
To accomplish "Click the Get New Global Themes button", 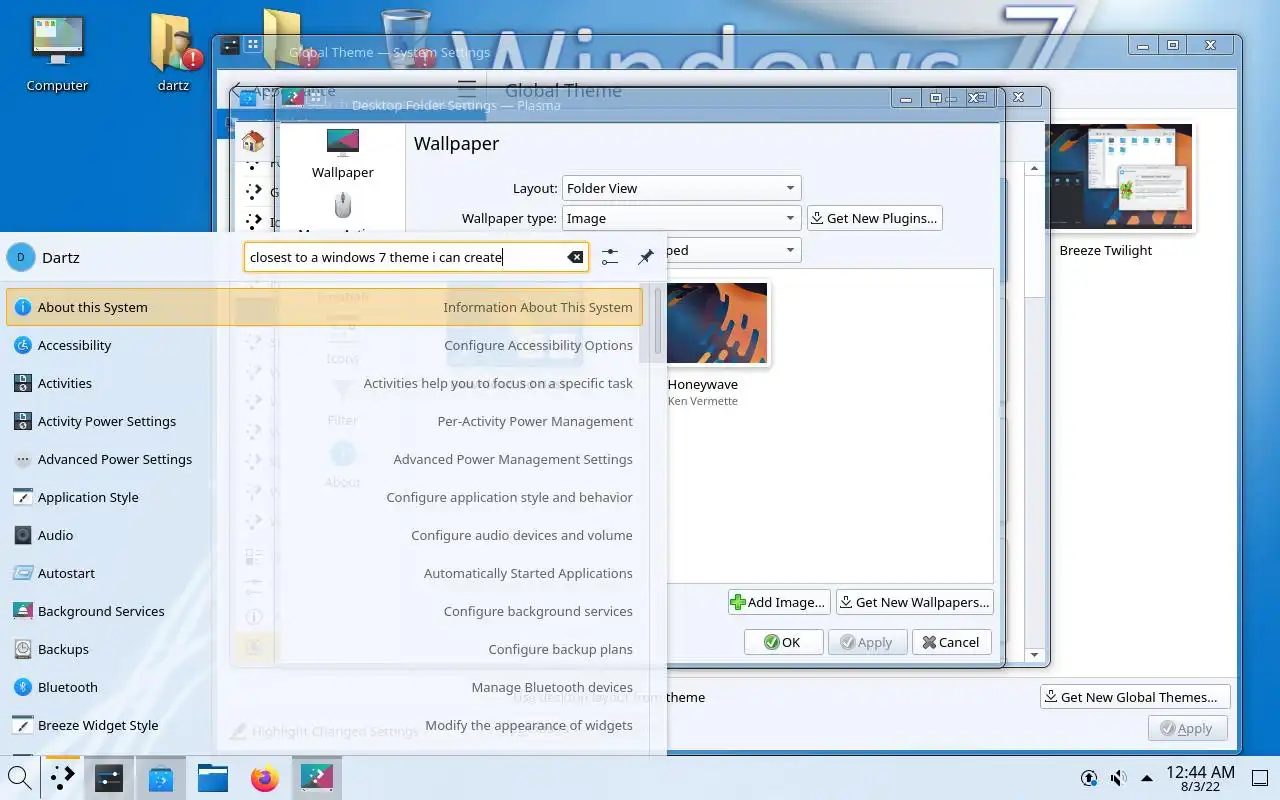I will point(1135,697).
